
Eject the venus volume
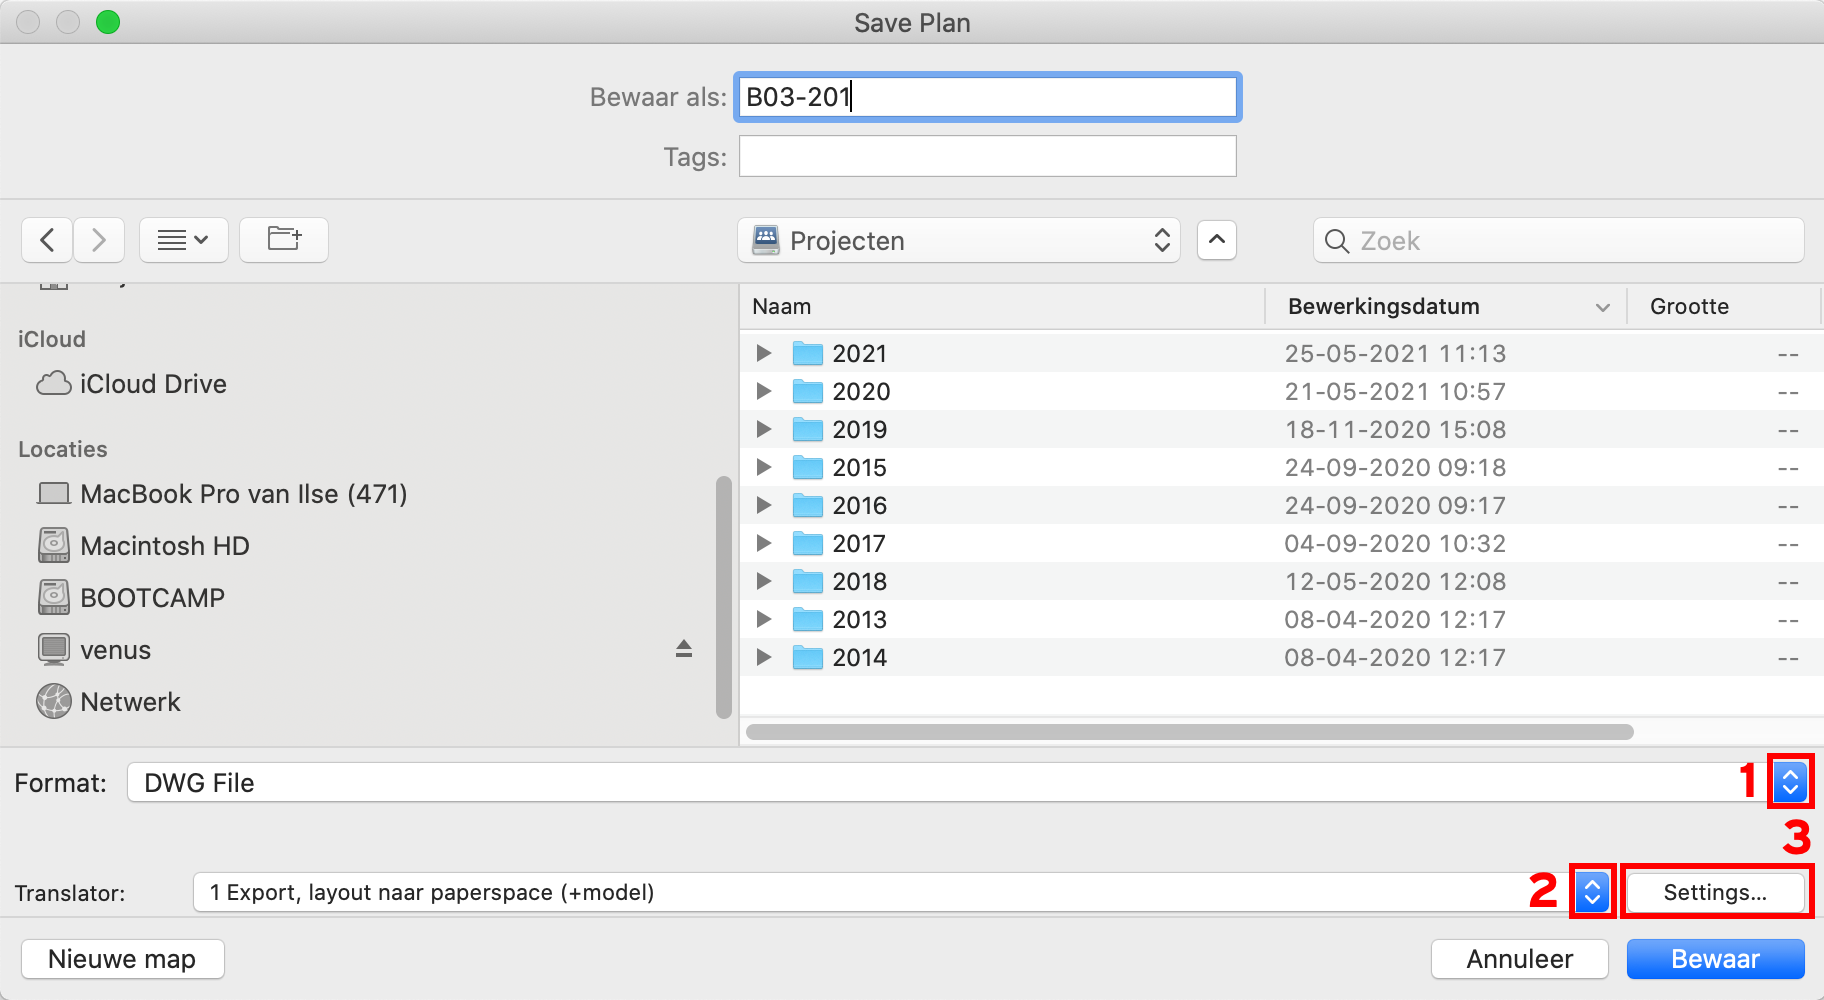tap(684, 649)
